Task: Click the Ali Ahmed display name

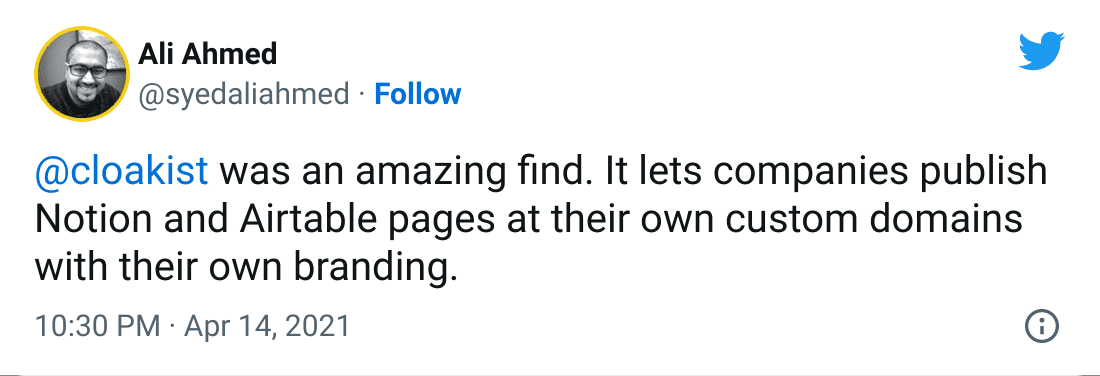Action: [208, 53]
